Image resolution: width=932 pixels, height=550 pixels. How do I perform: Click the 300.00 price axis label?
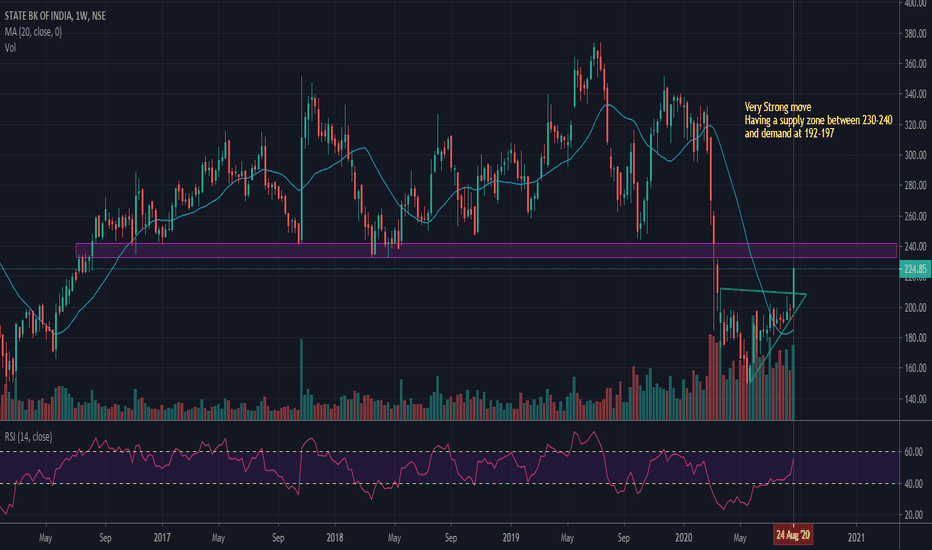click(915, 155)
